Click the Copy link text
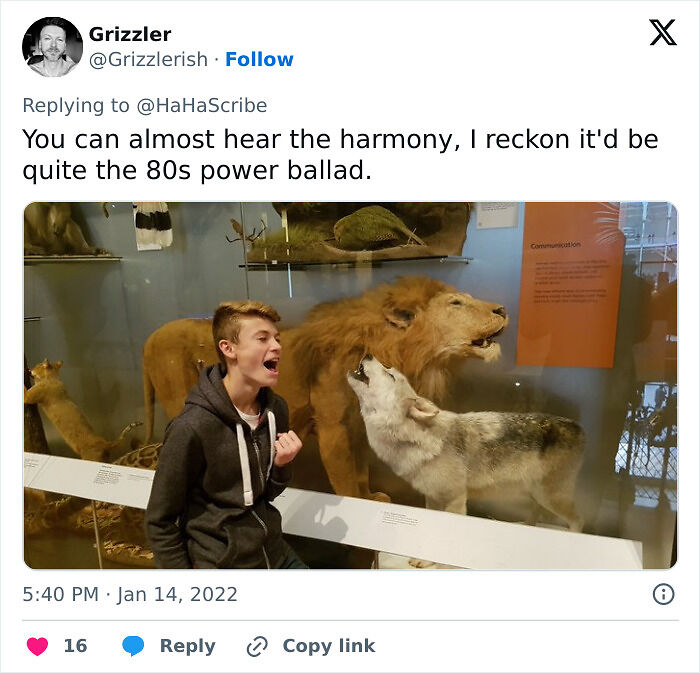 [329, 646]
